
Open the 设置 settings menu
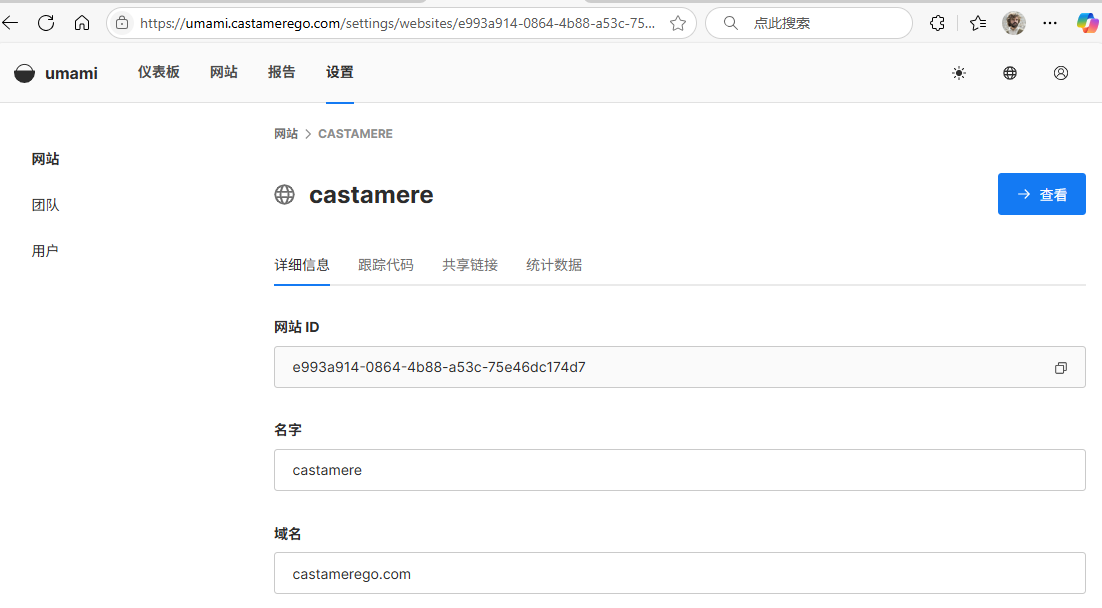(x=339, y=72)
